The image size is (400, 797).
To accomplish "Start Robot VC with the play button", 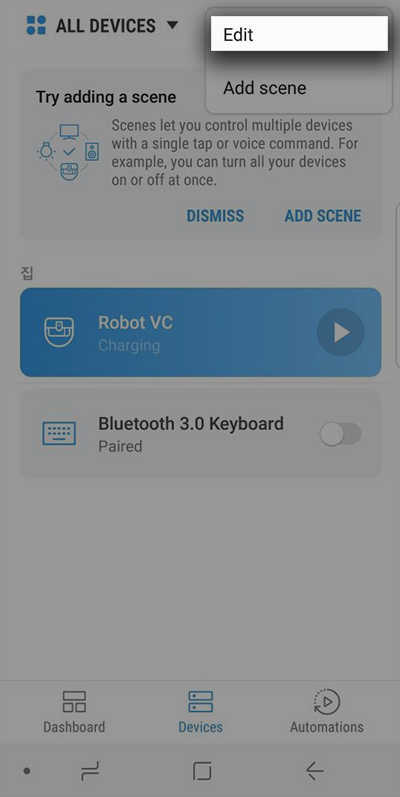I will click(x=341, y=332).
